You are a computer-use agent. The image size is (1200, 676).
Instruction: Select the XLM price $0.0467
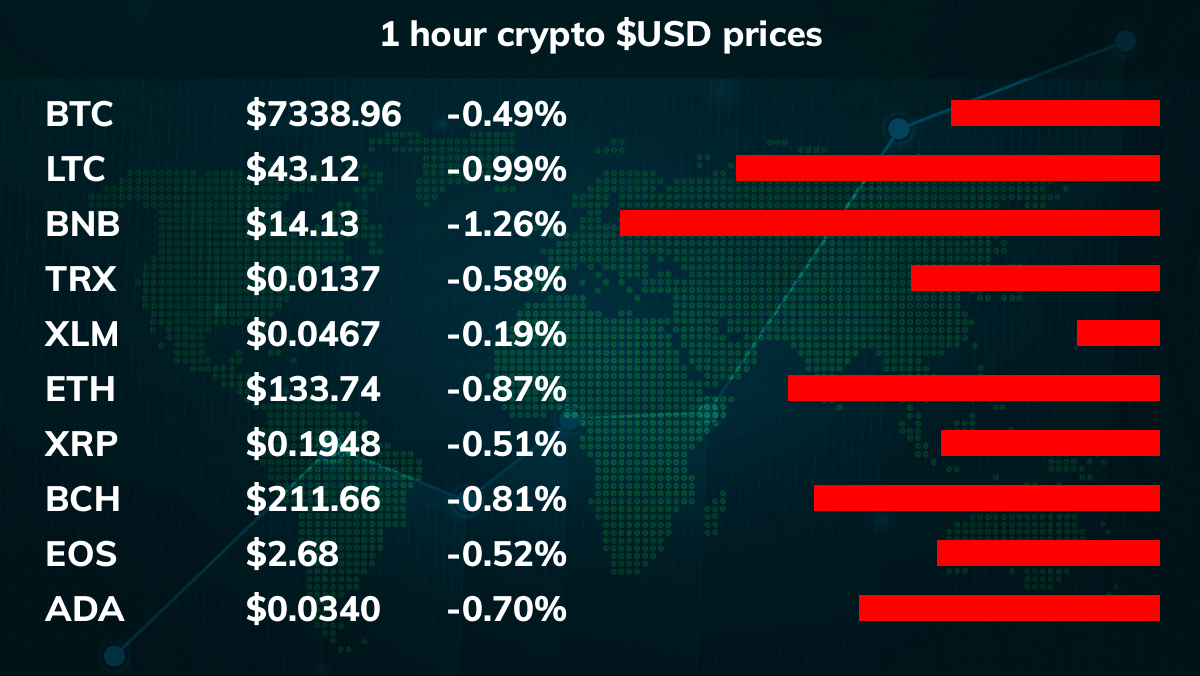click(313, 334)
